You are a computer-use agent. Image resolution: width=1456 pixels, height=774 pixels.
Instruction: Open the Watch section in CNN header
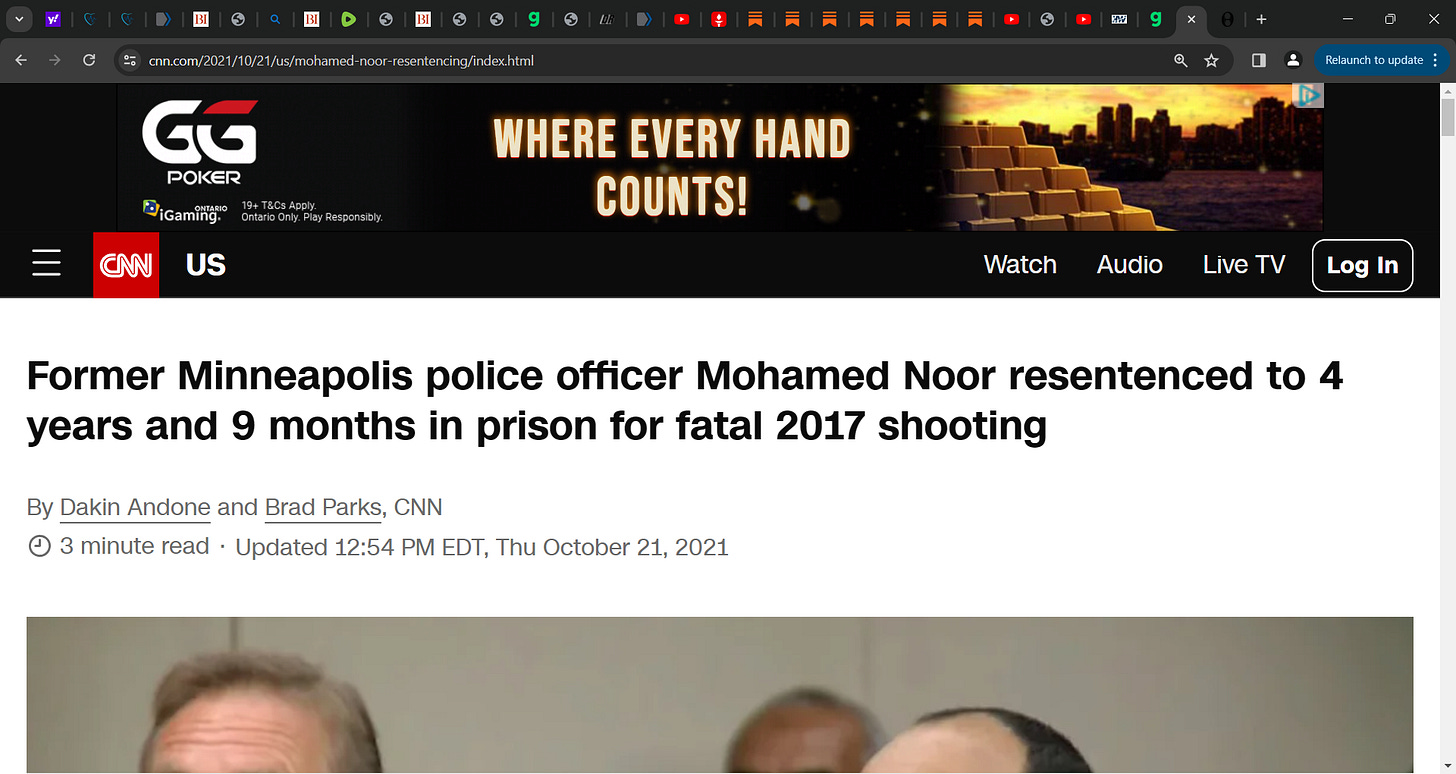coord(1020,265)
